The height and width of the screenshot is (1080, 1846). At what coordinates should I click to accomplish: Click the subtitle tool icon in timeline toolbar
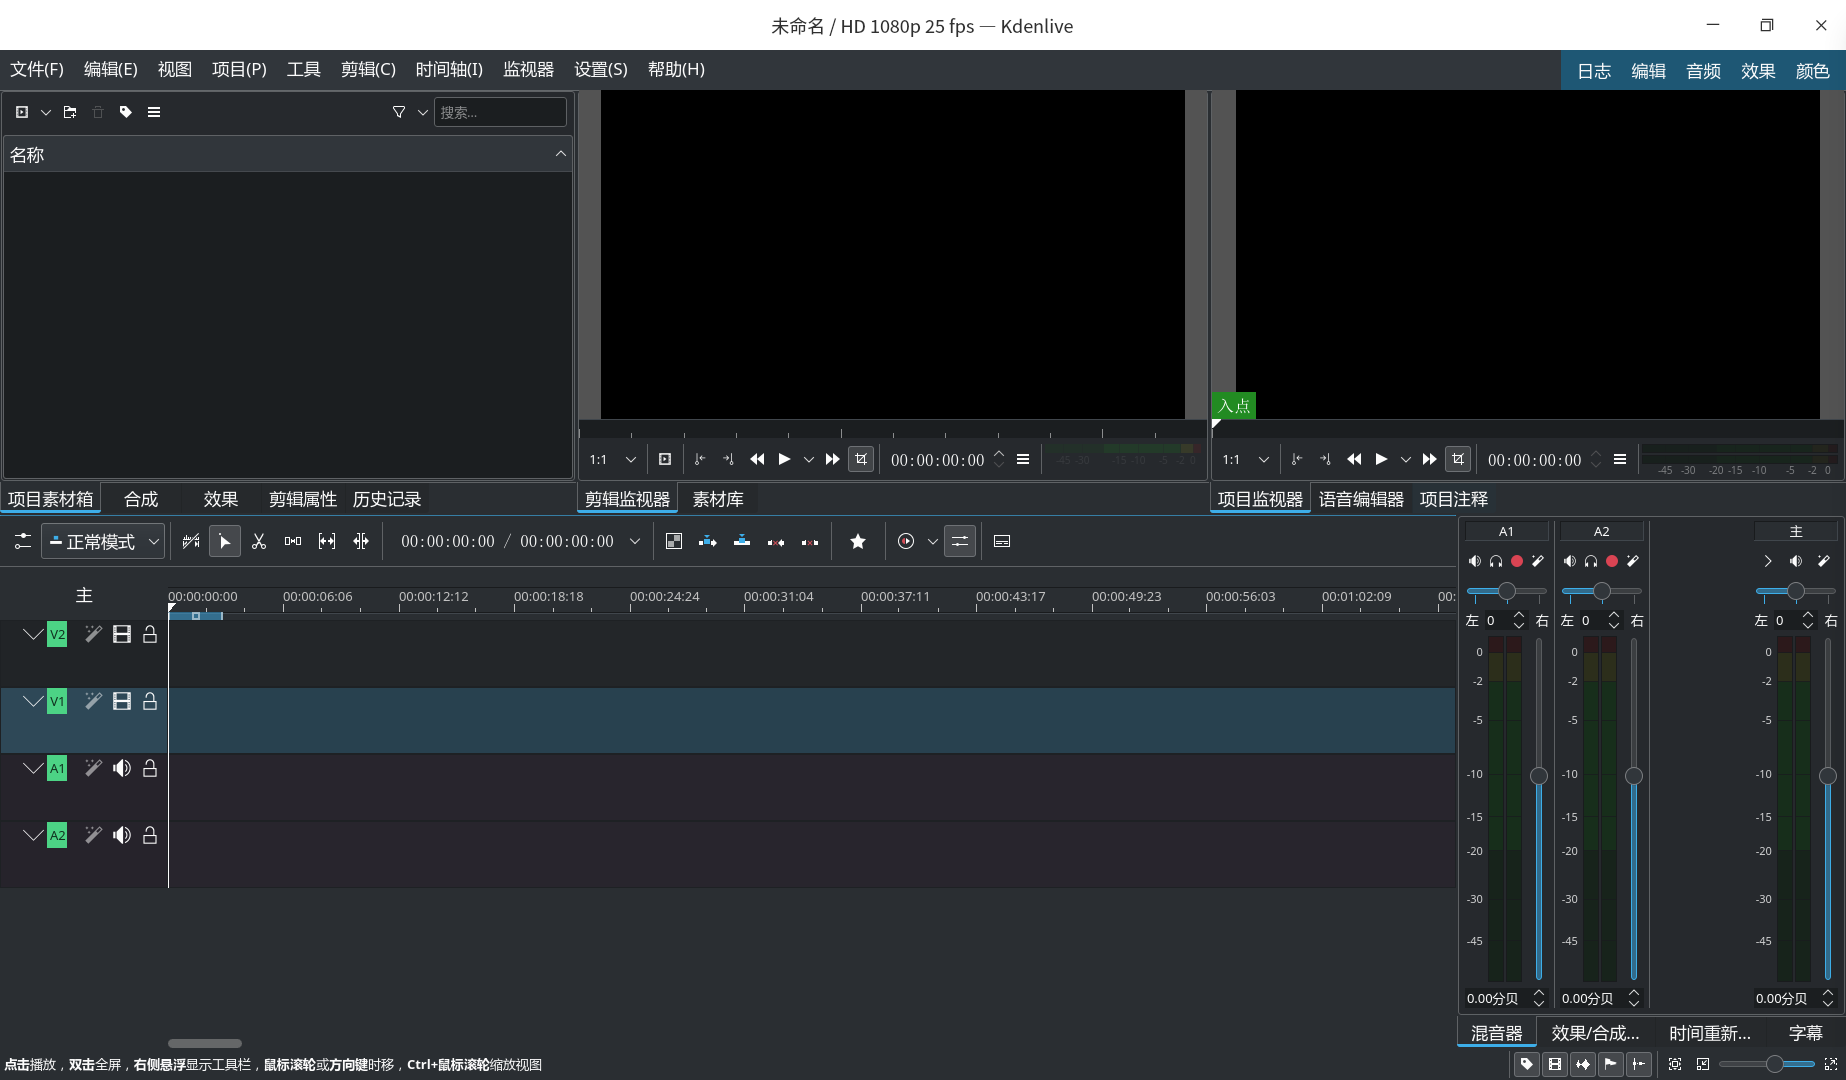1002,541
